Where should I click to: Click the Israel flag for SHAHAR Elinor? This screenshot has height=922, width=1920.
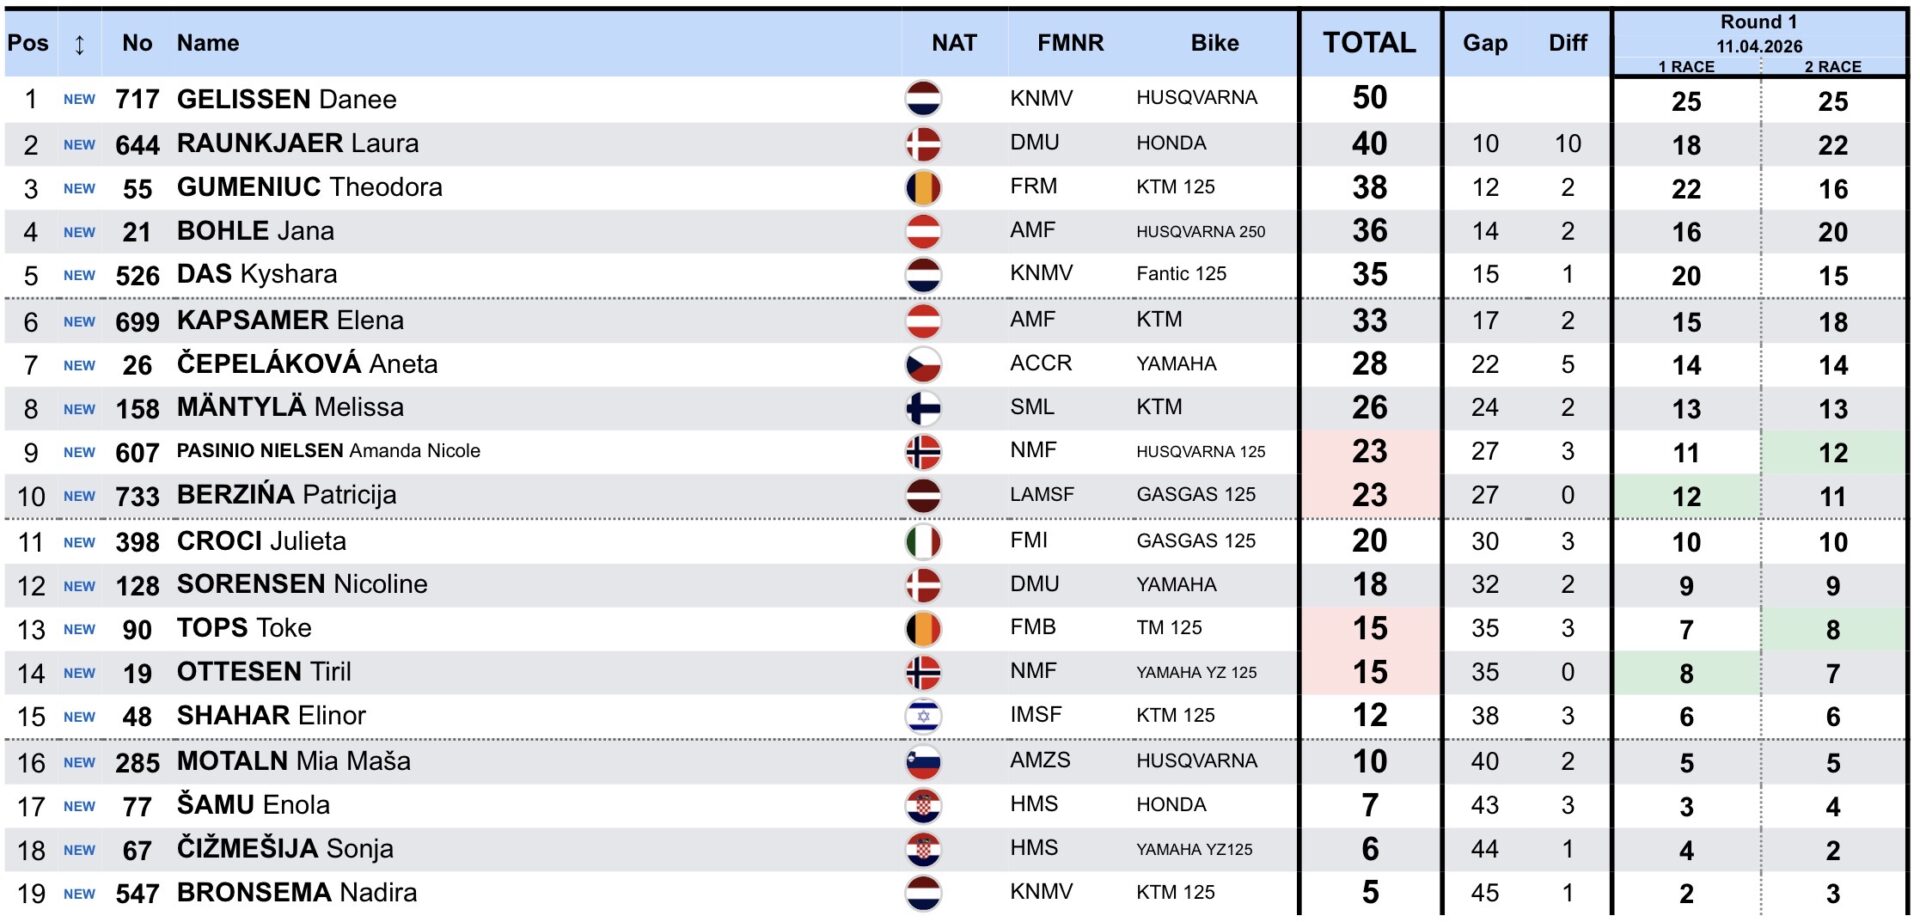point(923,716)
